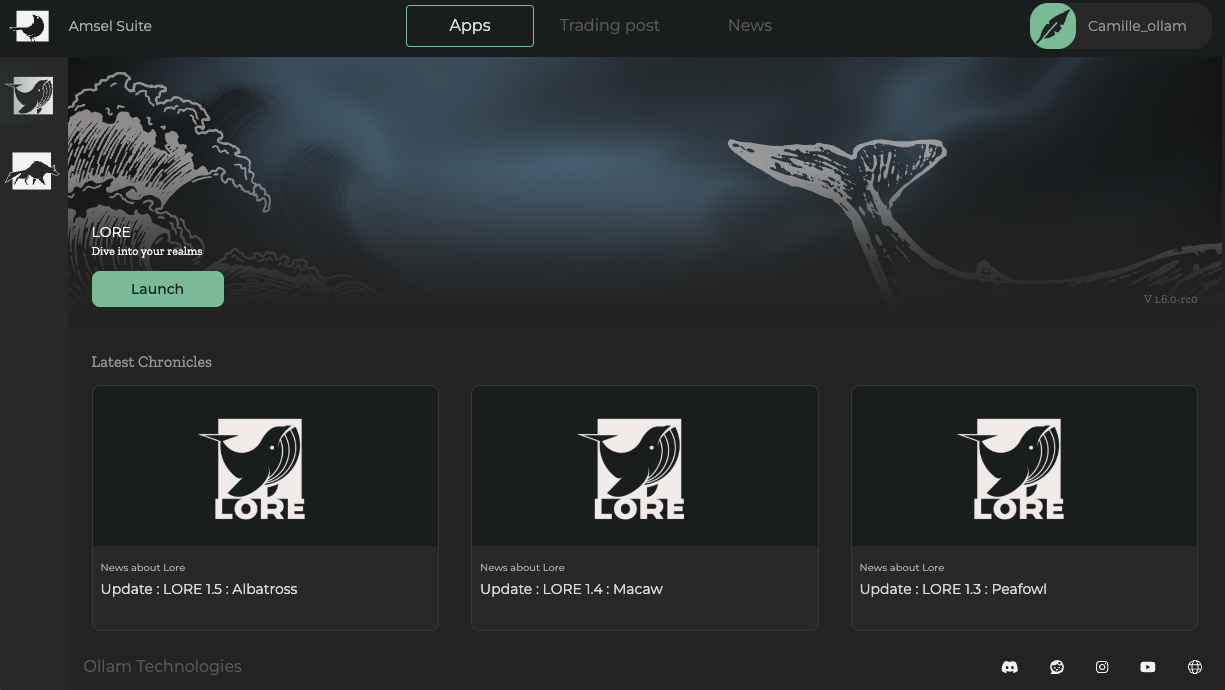The image size is (1225, 690).
Task: Open the YouTube link in footer
Action: (x=1148, y=667)
